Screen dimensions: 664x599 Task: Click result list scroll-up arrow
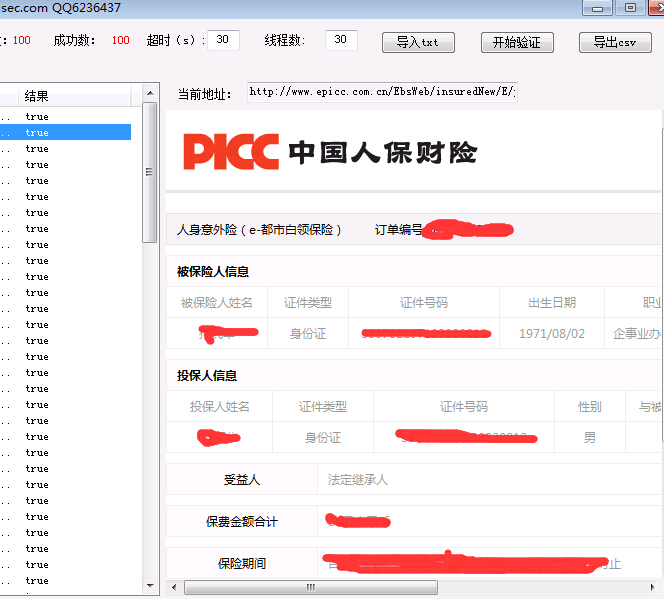pyautogui.click(x=150, y=93)
